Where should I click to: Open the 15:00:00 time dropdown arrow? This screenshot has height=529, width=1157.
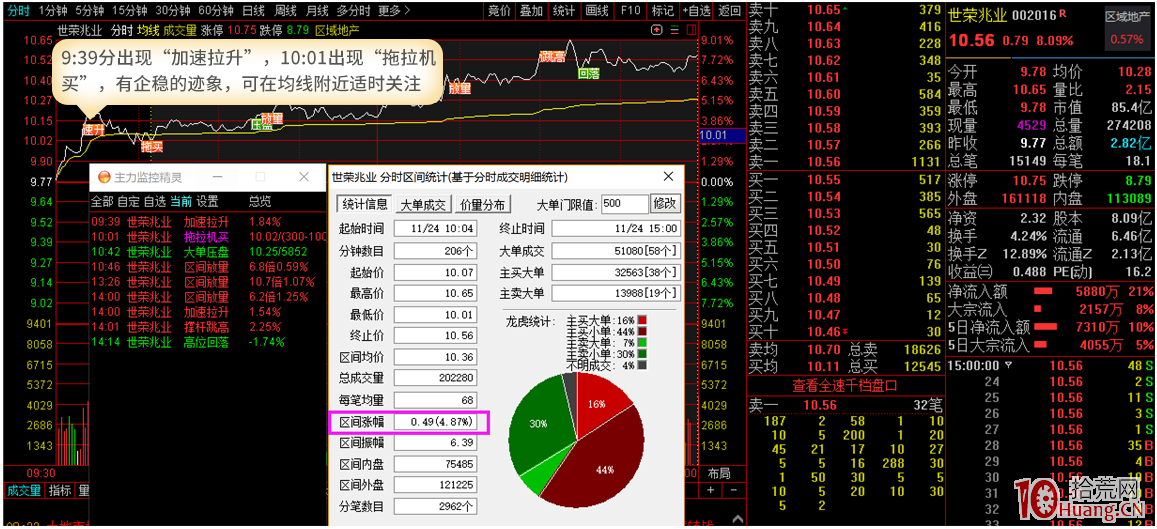point(1009,366)
